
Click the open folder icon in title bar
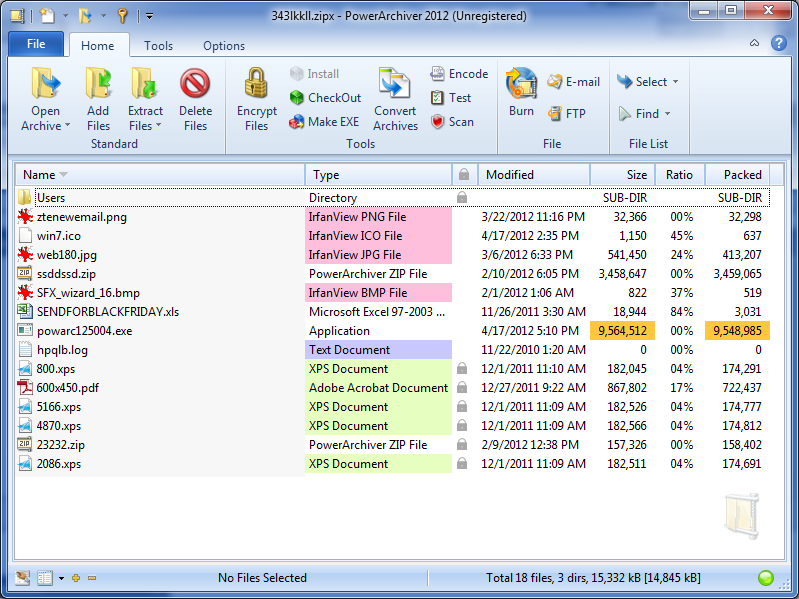click(x=85, y=16)
